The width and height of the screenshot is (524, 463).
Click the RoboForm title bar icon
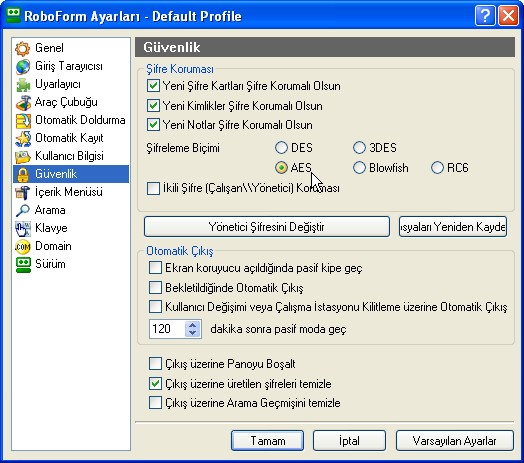[13, 16]
